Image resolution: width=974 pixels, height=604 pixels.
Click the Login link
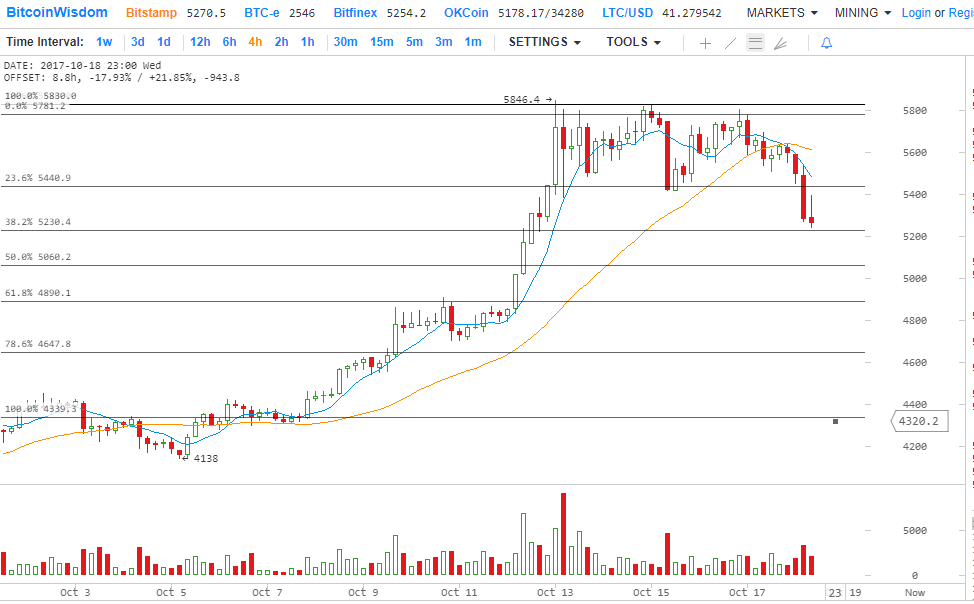[915, 13]
